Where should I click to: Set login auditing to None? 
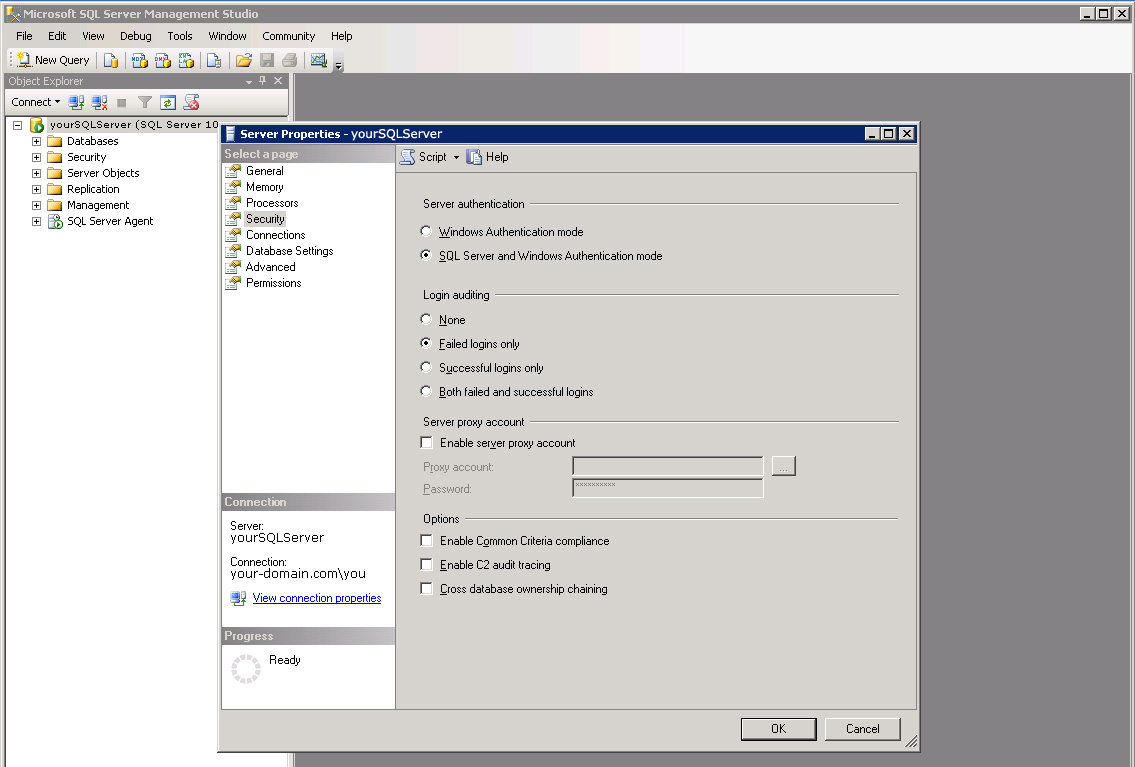(x=426, y=319)
